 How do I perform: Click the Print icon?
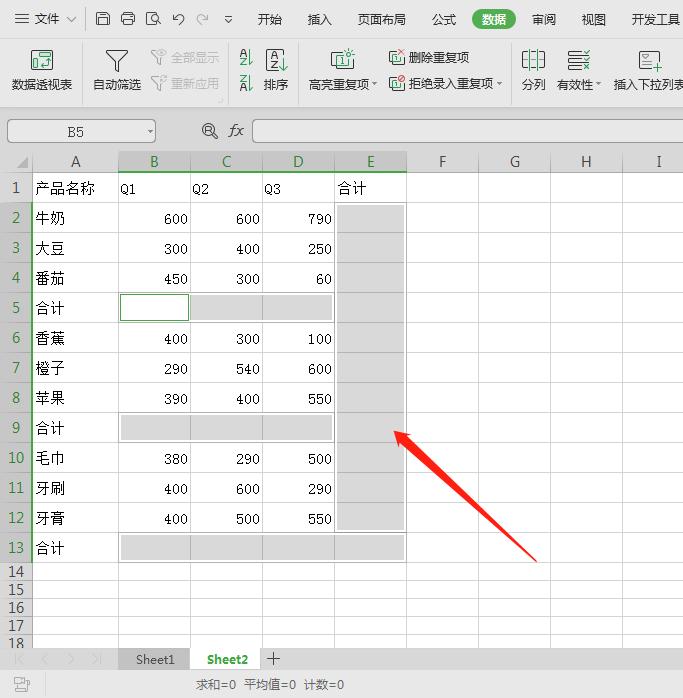(x=128, y=19)
